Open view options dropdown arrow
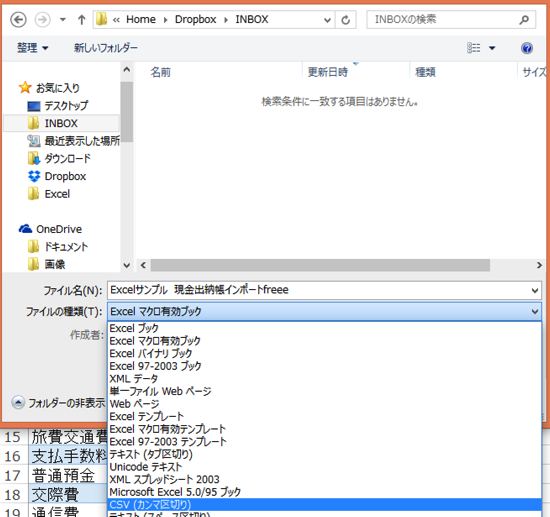This screenshot has height=517, width=550. [x=492, y=48]
